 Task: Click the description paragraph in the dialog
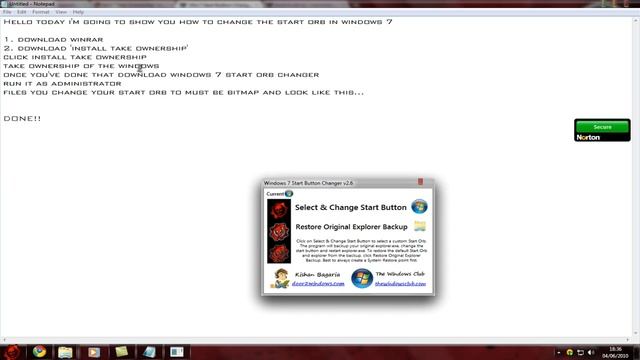click(362, 251)
